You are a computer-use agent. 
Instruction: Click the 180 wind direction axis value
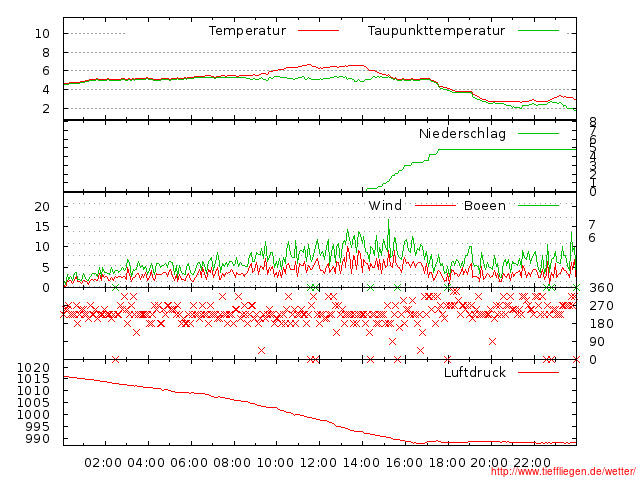601,324
